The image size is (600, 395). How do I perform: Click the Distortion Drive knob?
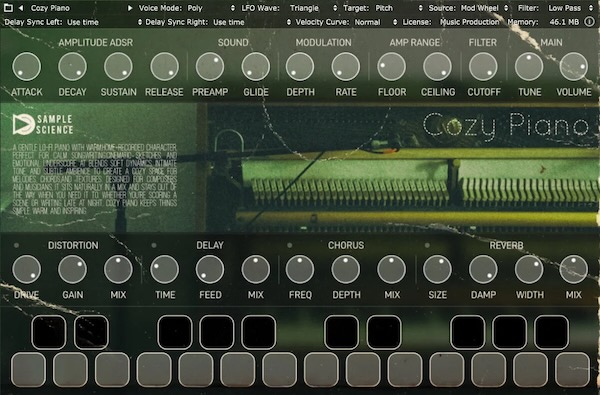click(x=27, y=269)
